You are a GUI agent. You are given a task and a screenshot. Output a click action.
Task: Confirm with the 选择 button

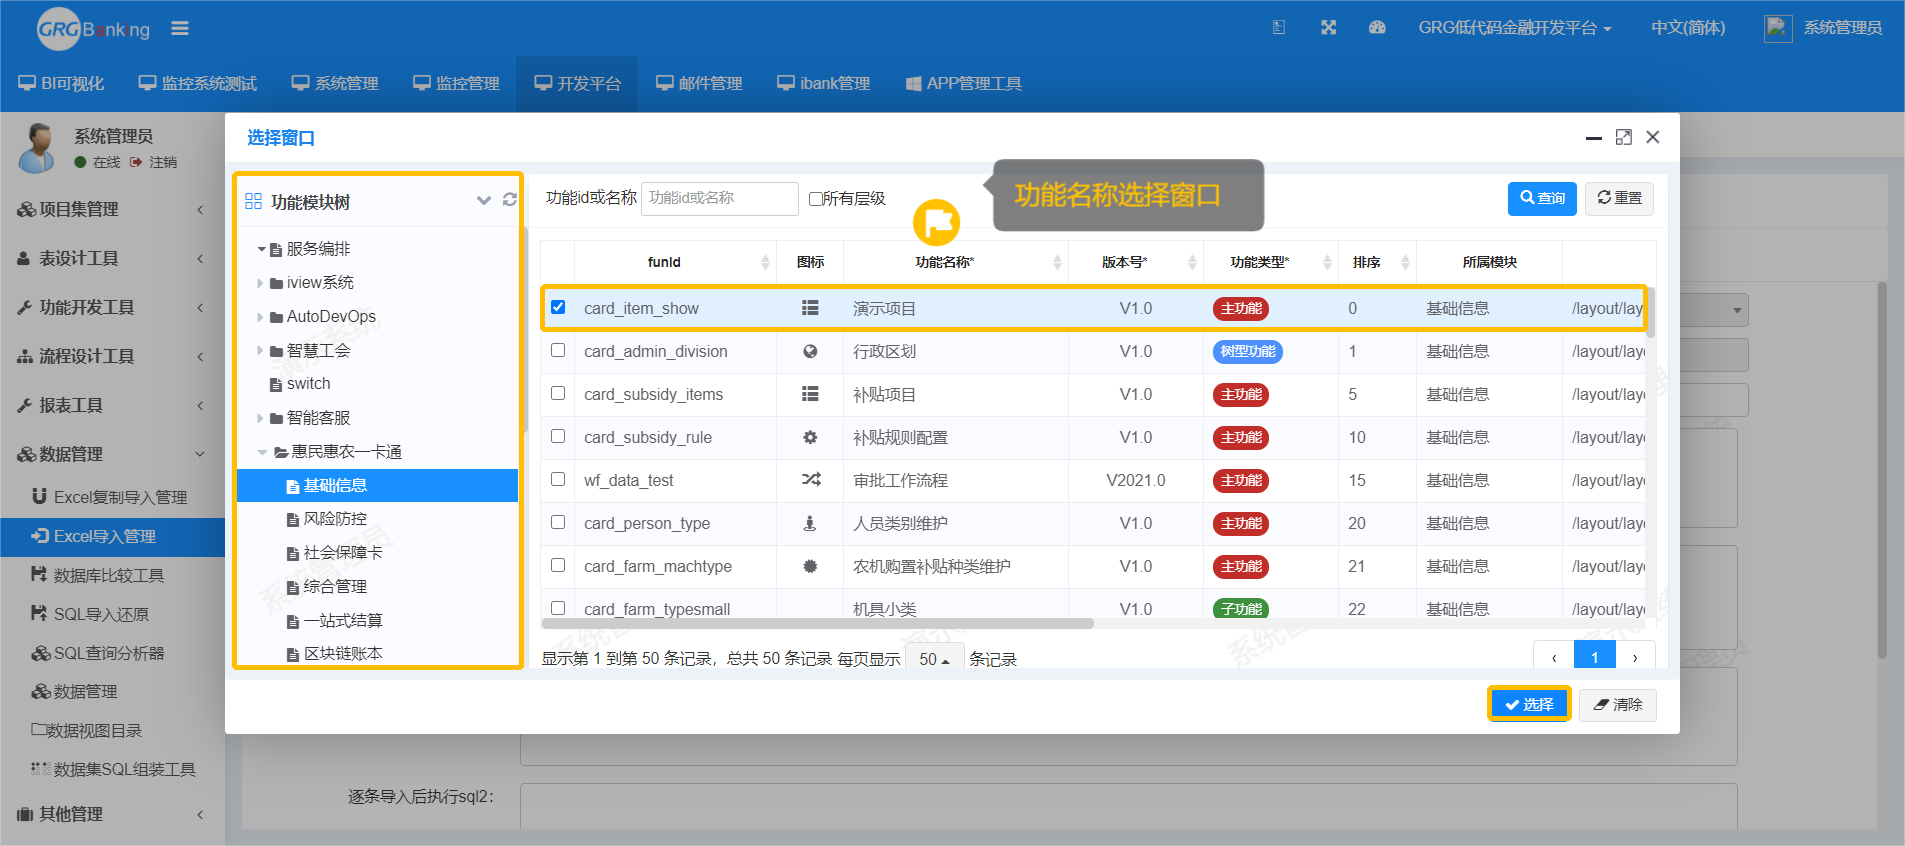pos(1529,704)
